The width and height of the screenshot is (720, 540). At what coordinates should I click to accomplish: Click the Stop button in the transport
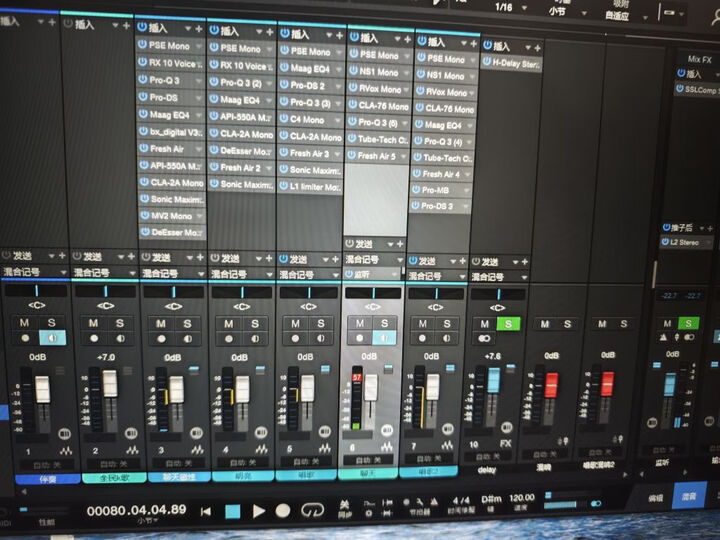pos(232,511)
